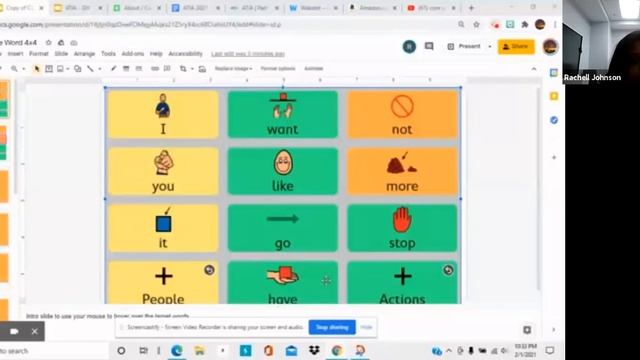Select the line tool
This screenshot has width=640, height=360.
tap(90, 69)
